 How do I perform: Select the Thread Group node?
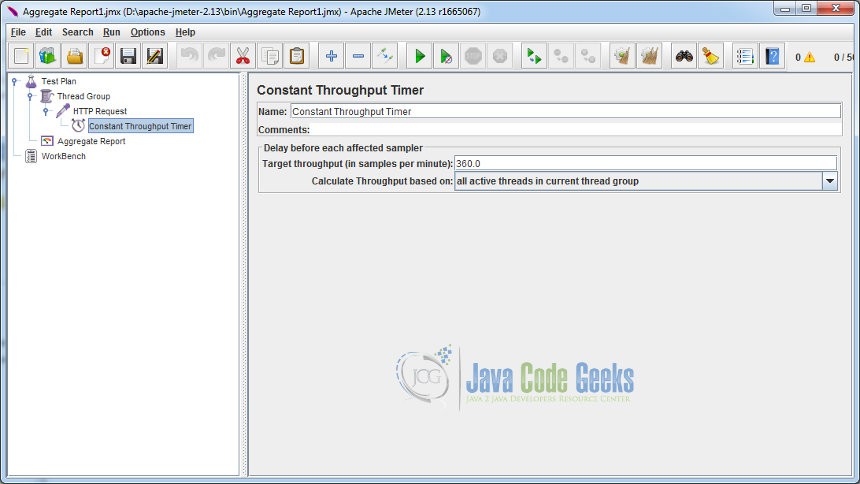pos(83,96)
